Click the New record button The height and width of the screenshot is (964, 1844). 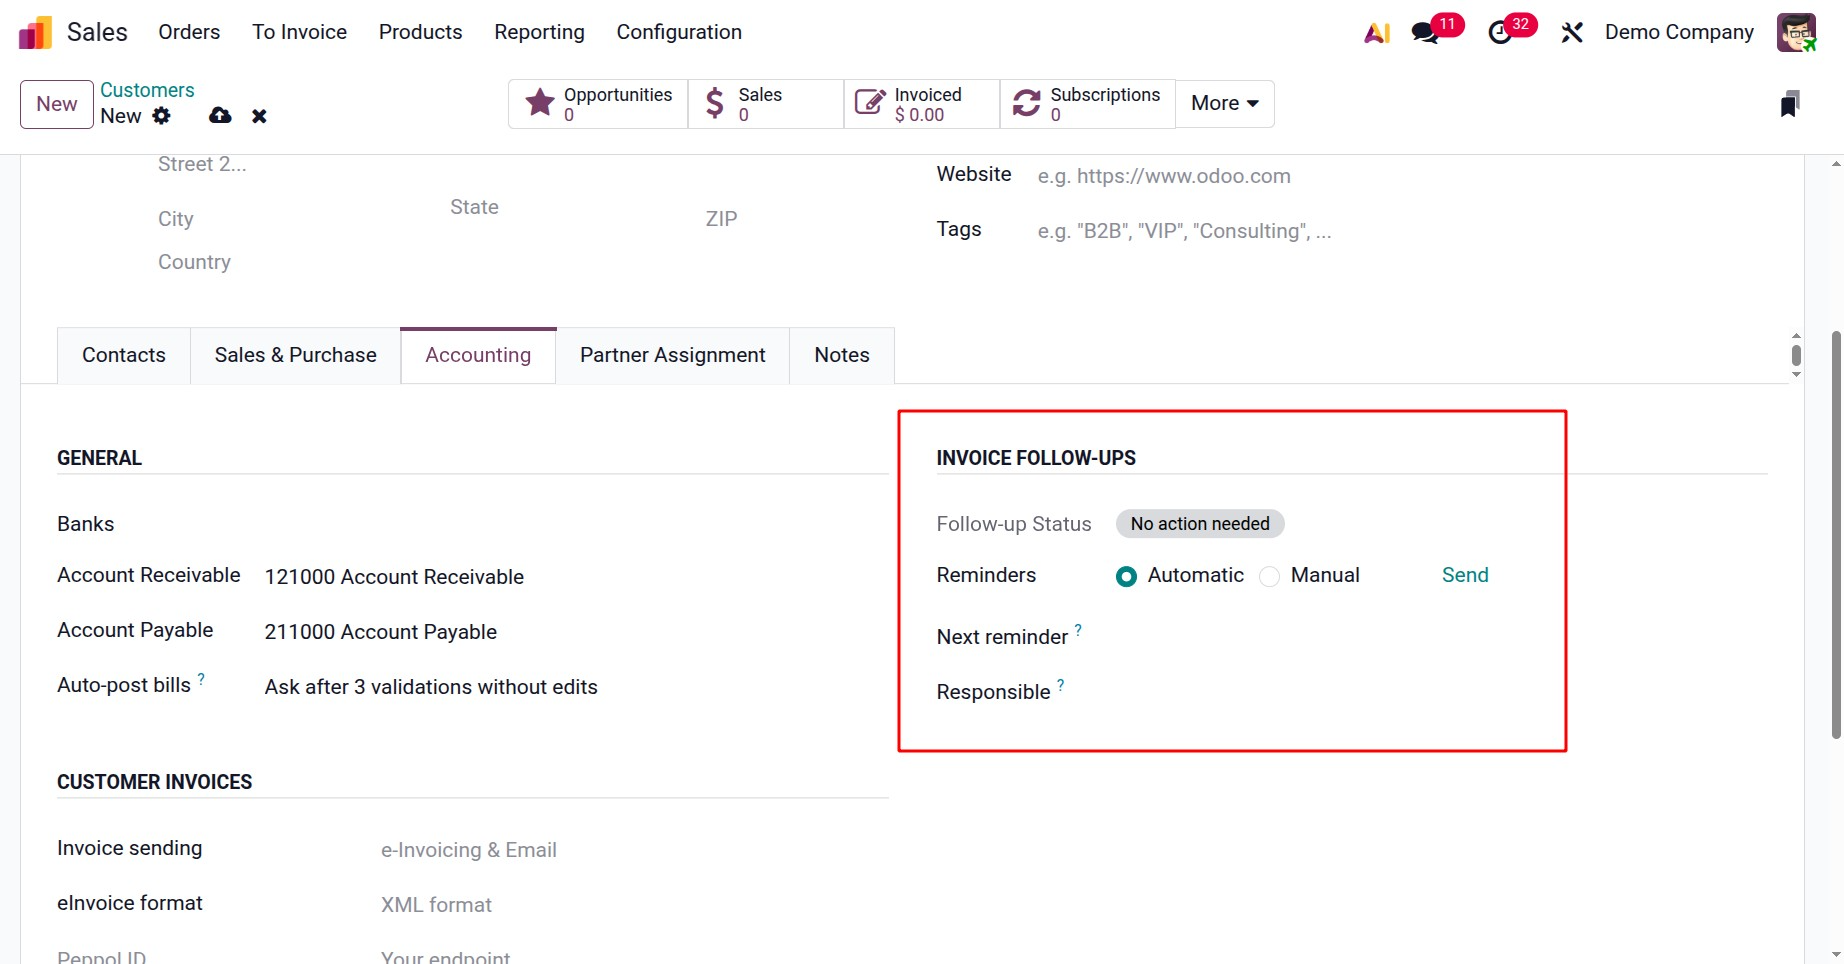click(57, 104)
